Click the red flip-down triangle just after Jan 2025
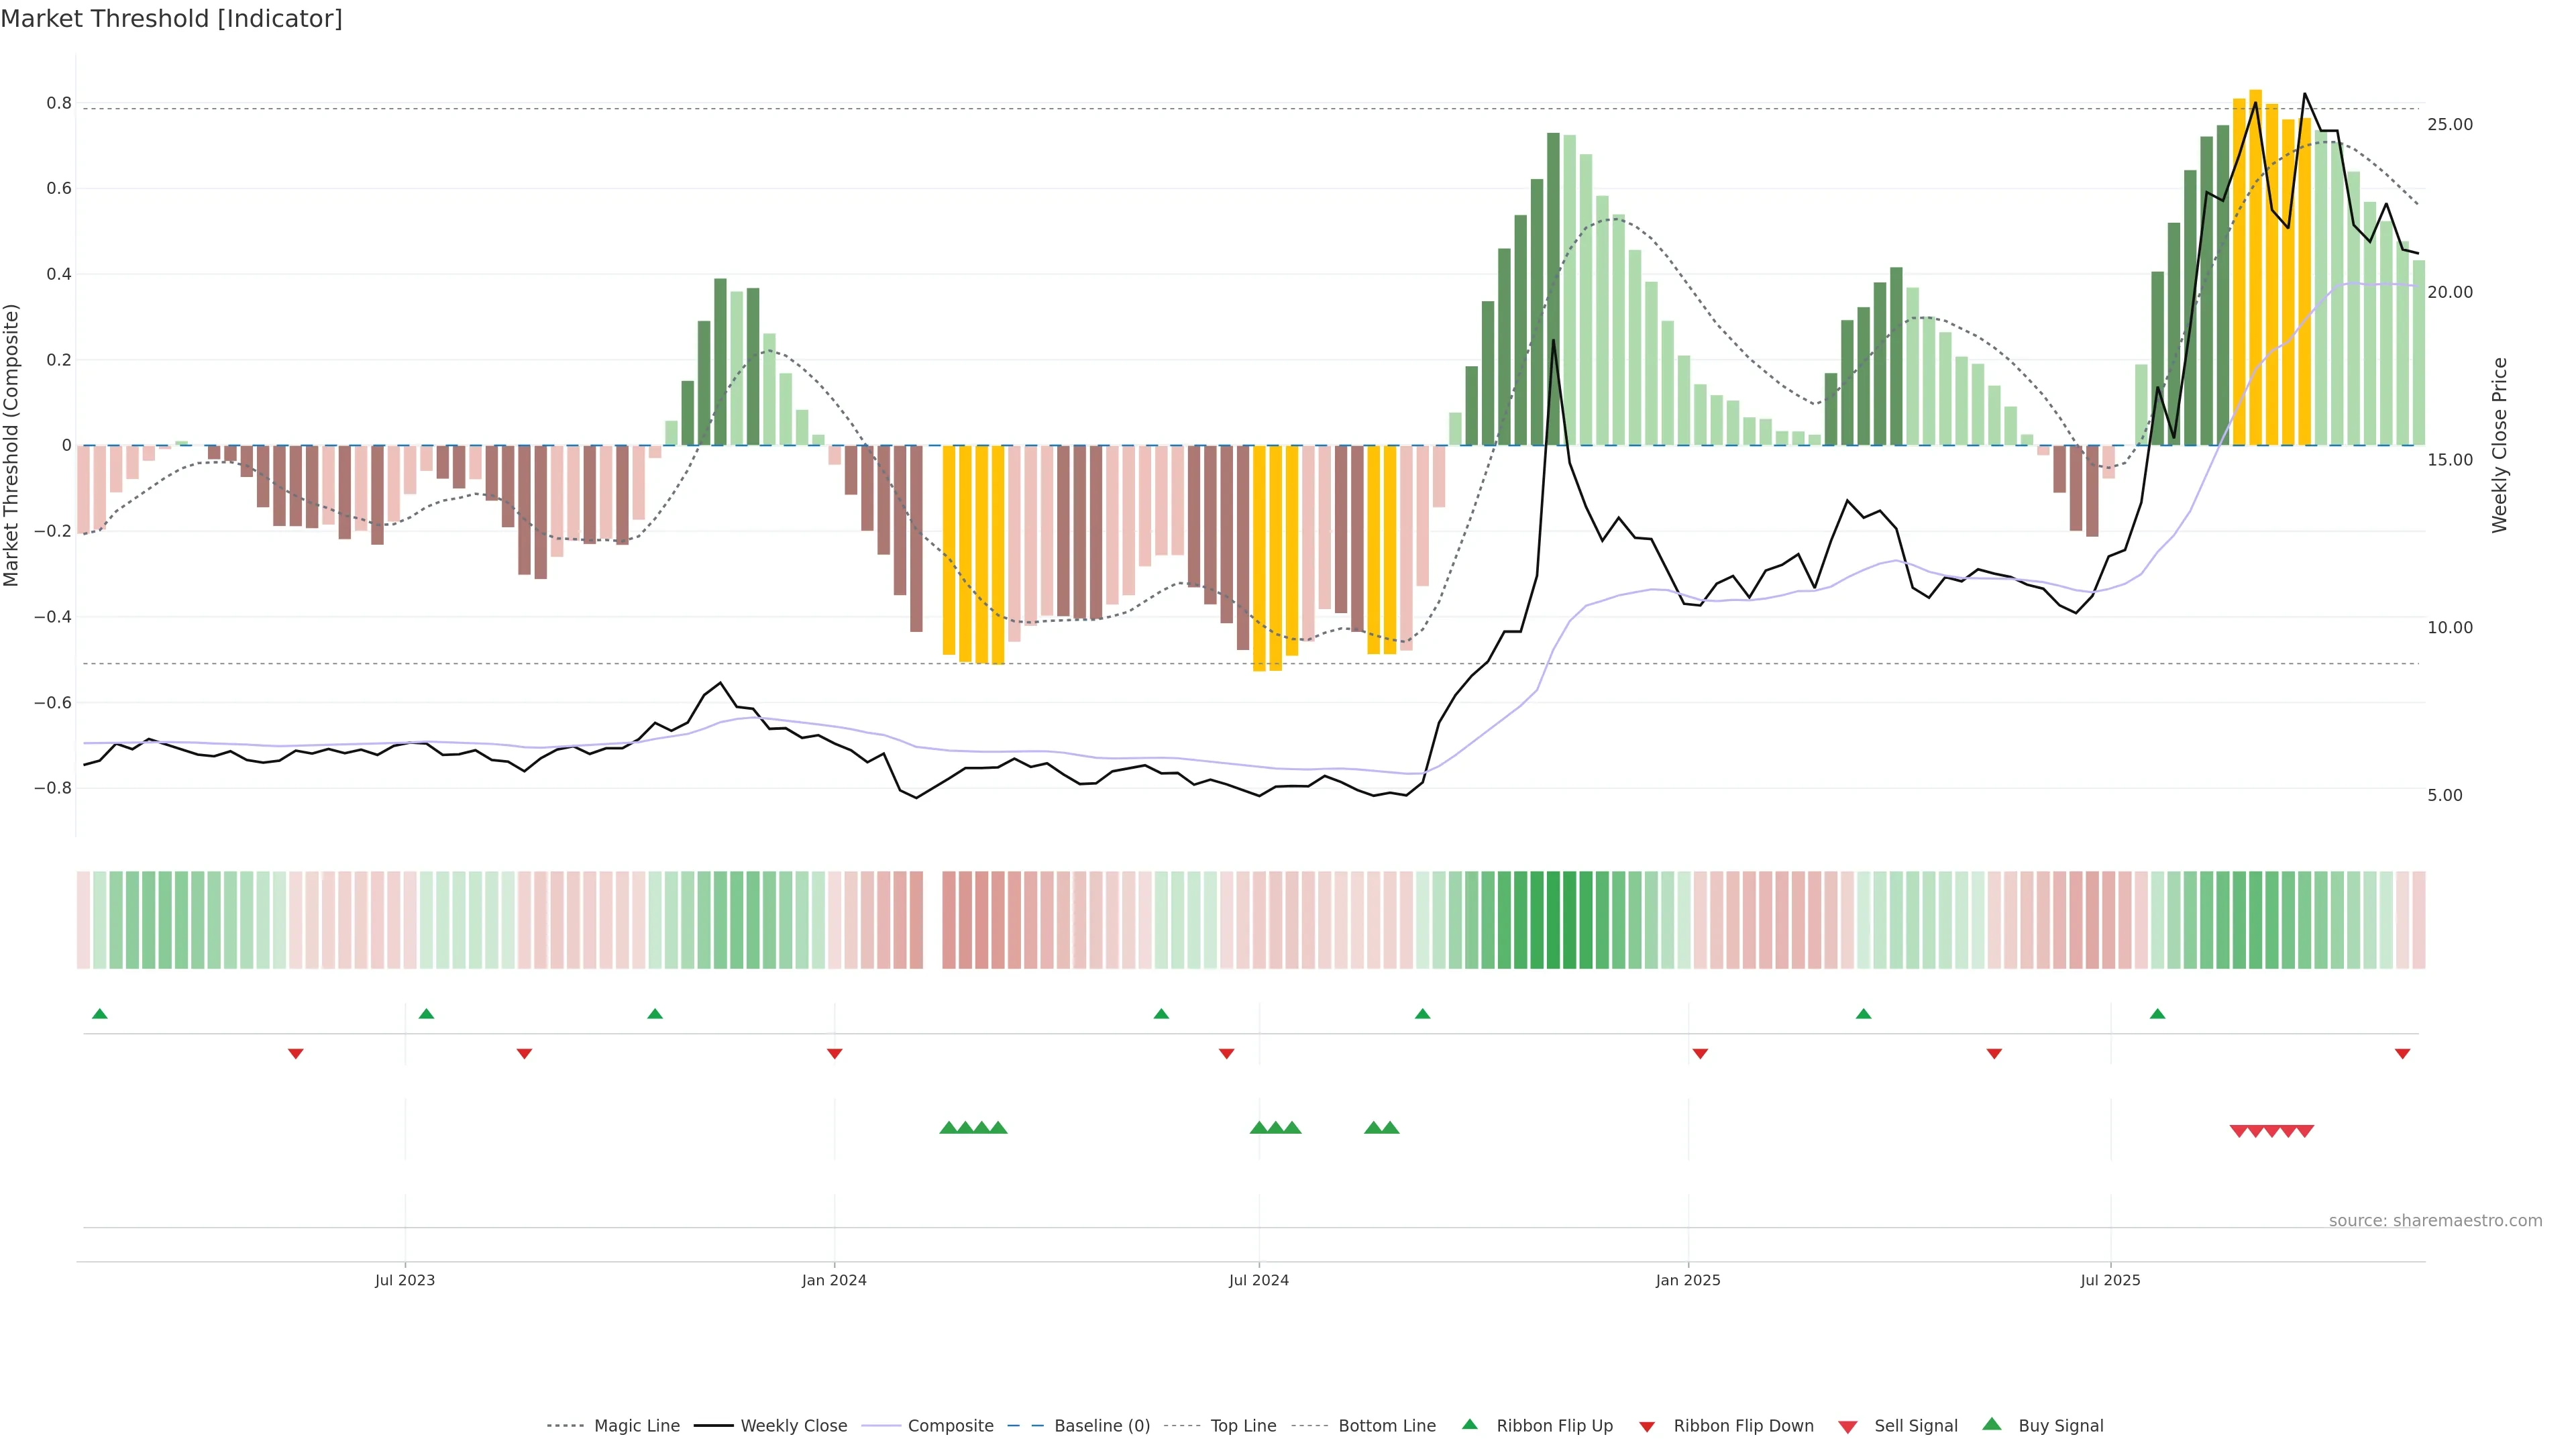2576x1449 pixels. pyautogui.click(x=1700, y=1053)
